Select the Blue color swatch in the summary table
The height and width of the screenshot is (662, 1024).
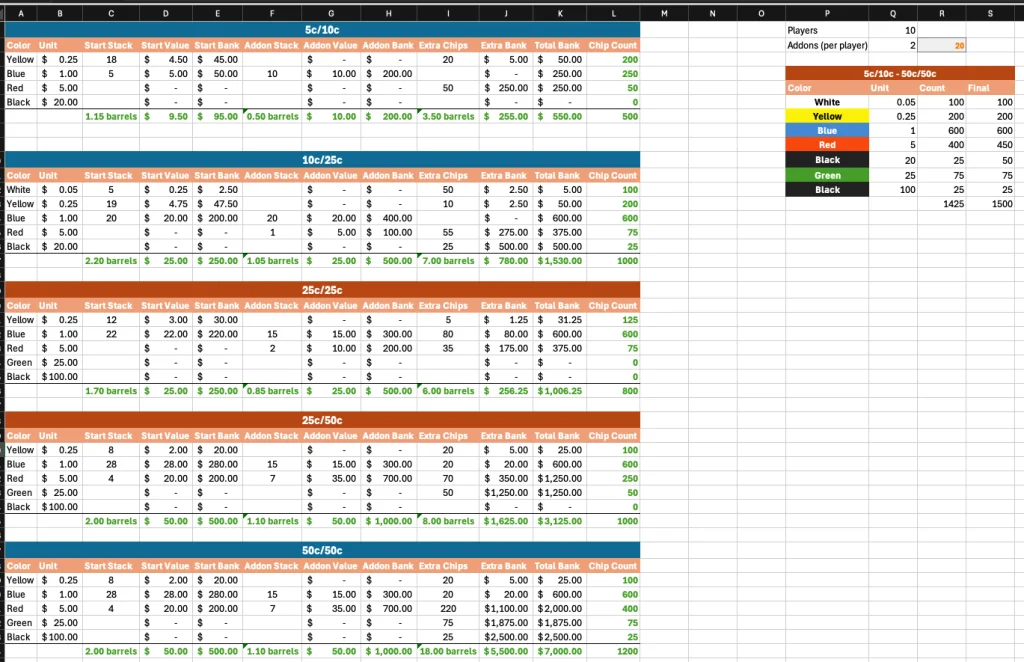(x=827, y=131)
